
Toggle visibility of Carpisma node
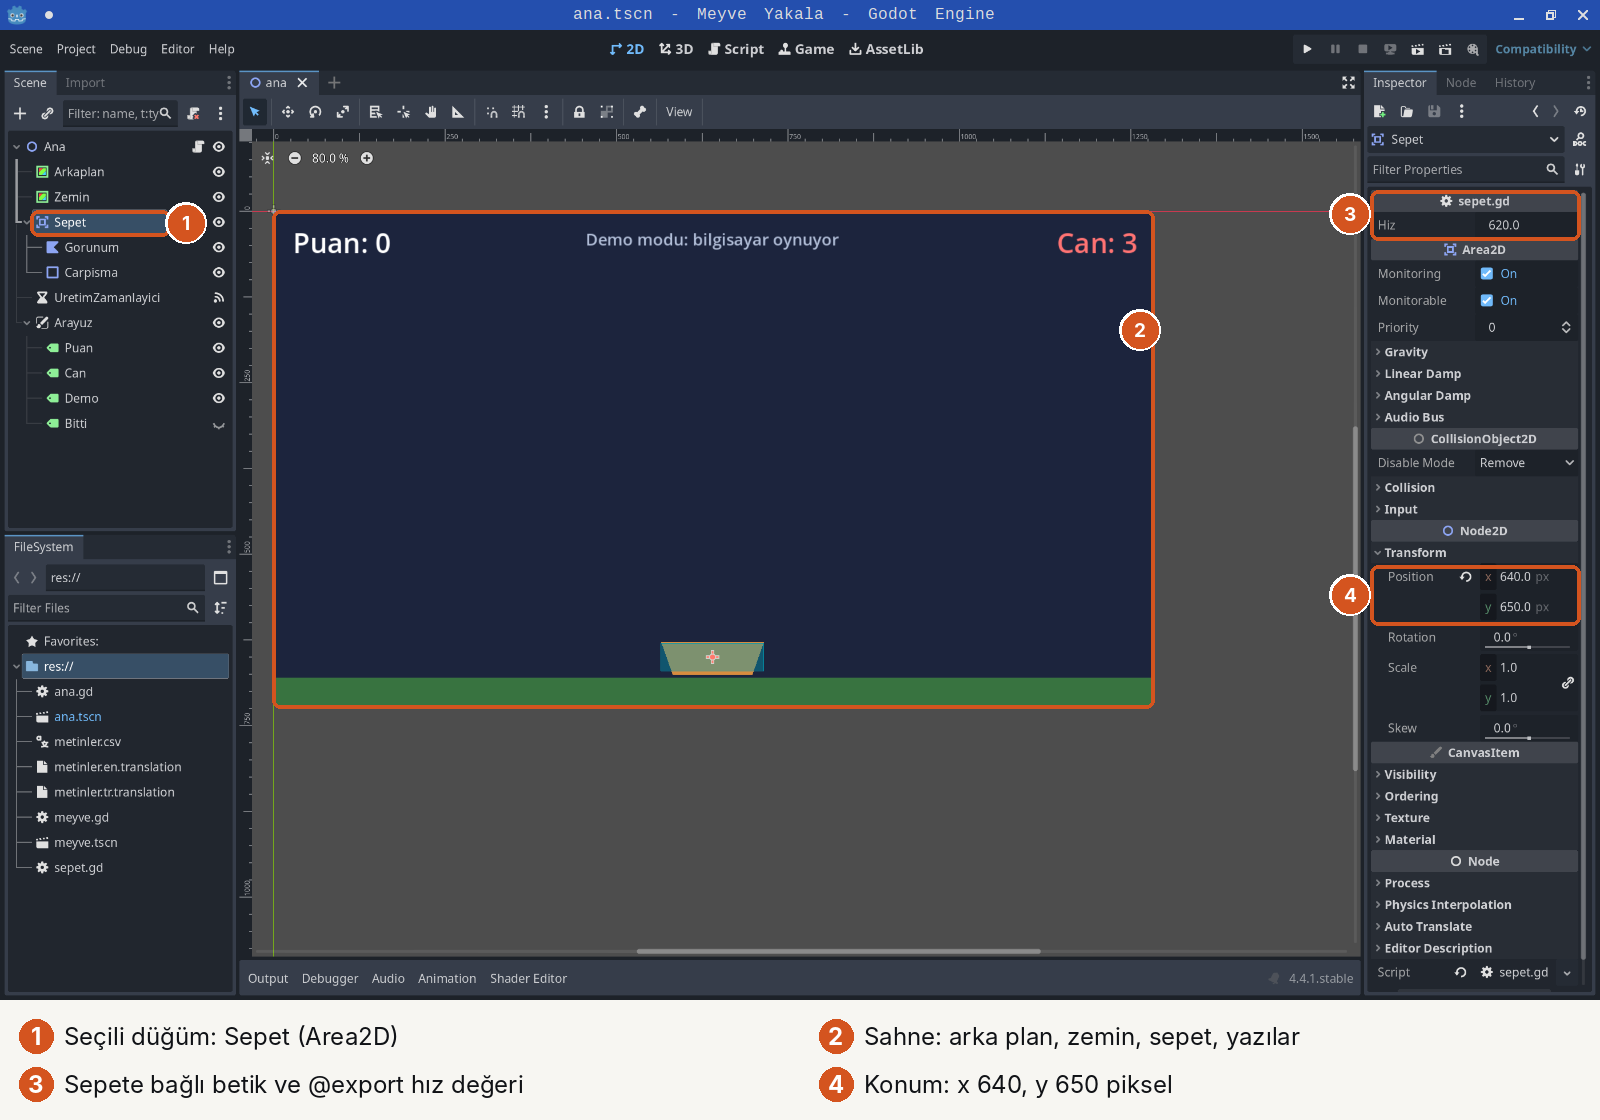(218, 273)
